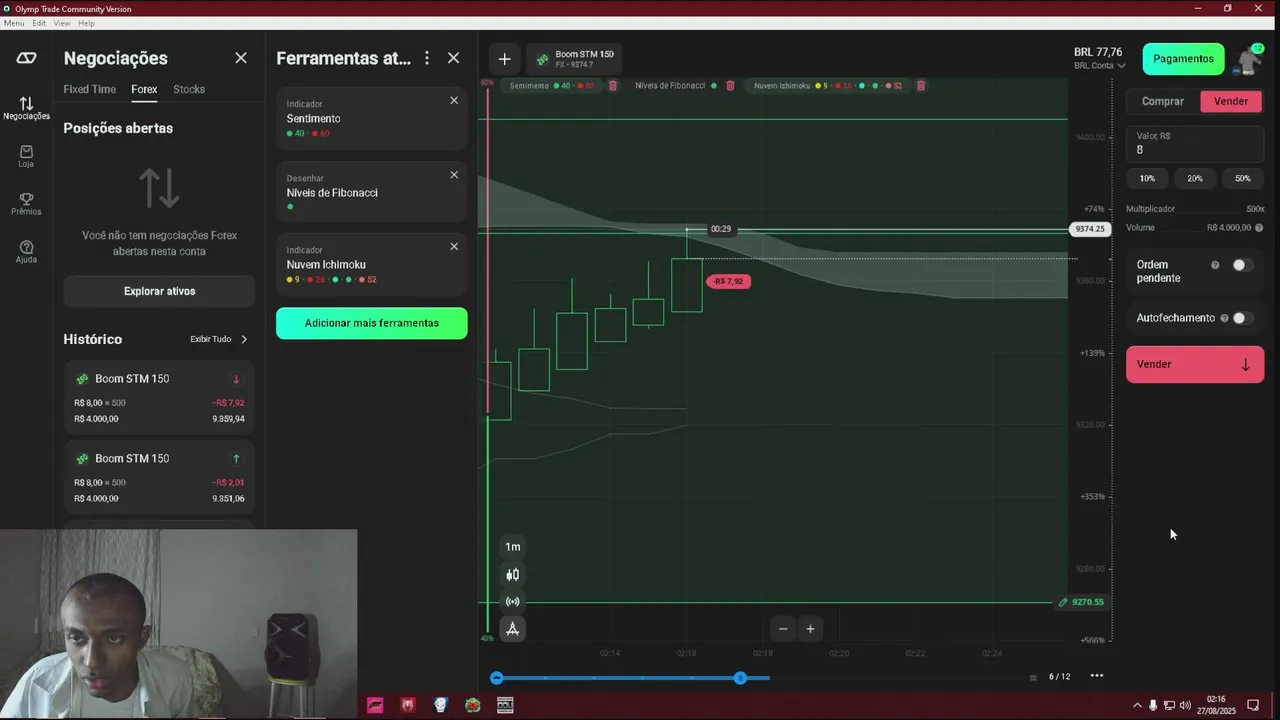The image size is (1280, 720).
Task: Open the trading signals broadcast icon
Action: [513, 602]
